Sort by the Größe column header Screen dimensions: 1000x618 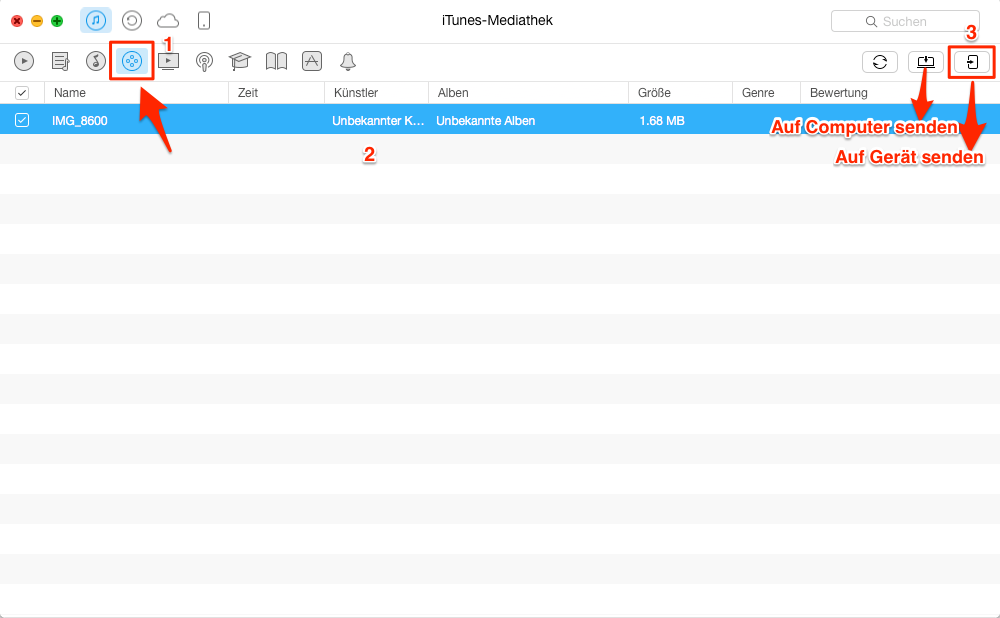(x=680, y=93)
